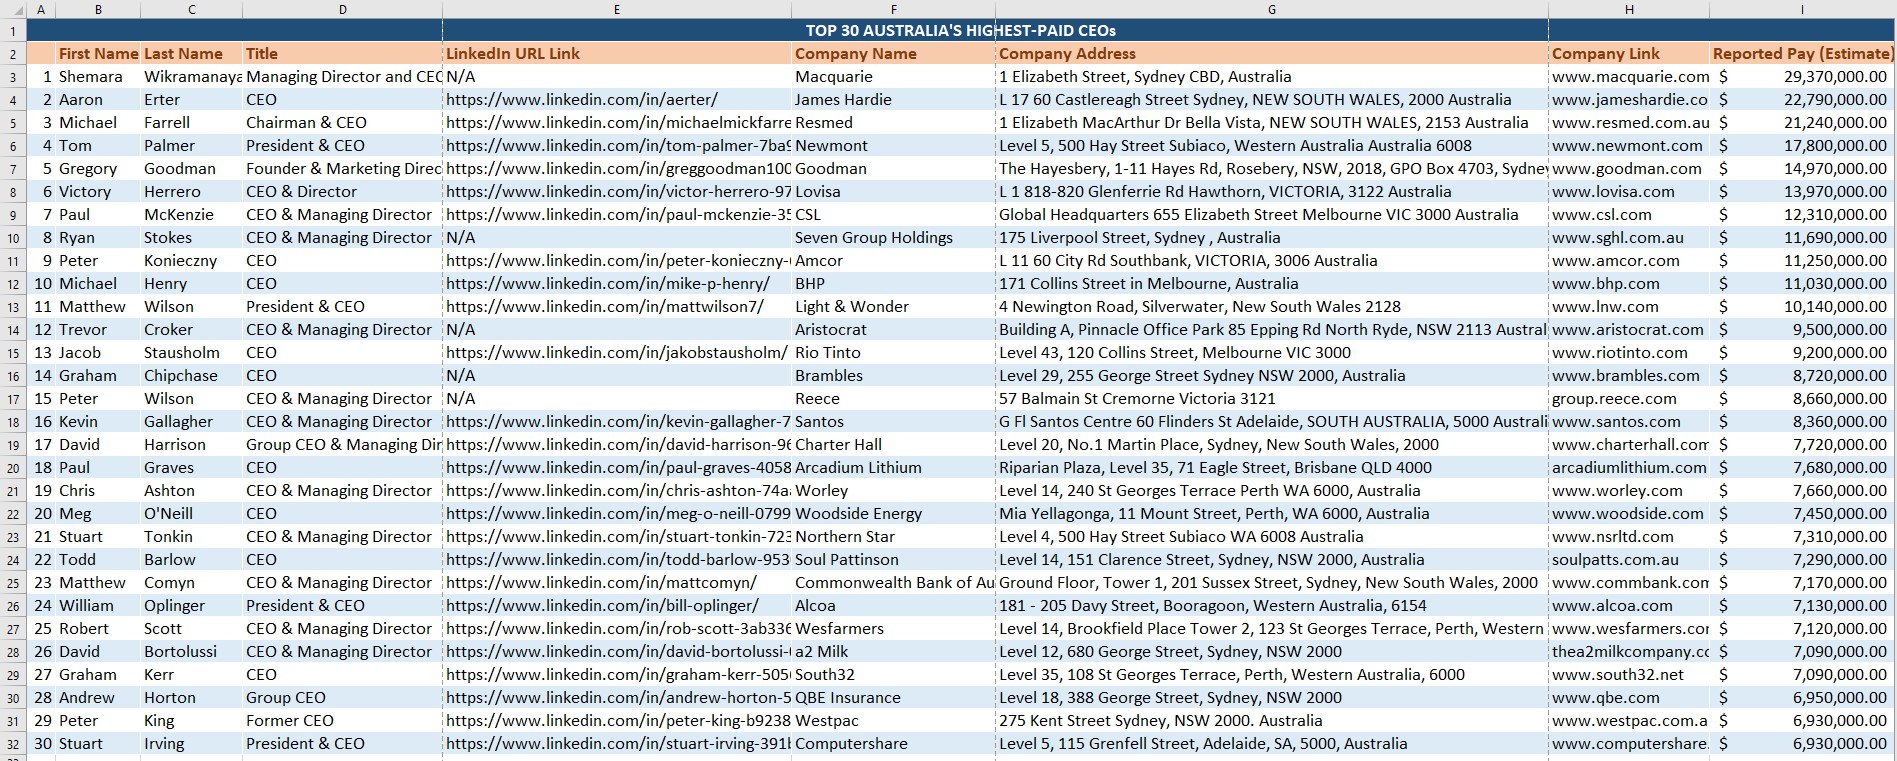Select the N/A LinkedIn cell for Ryan Stokes
This screenshot has width=1897, height=761.
617,238
